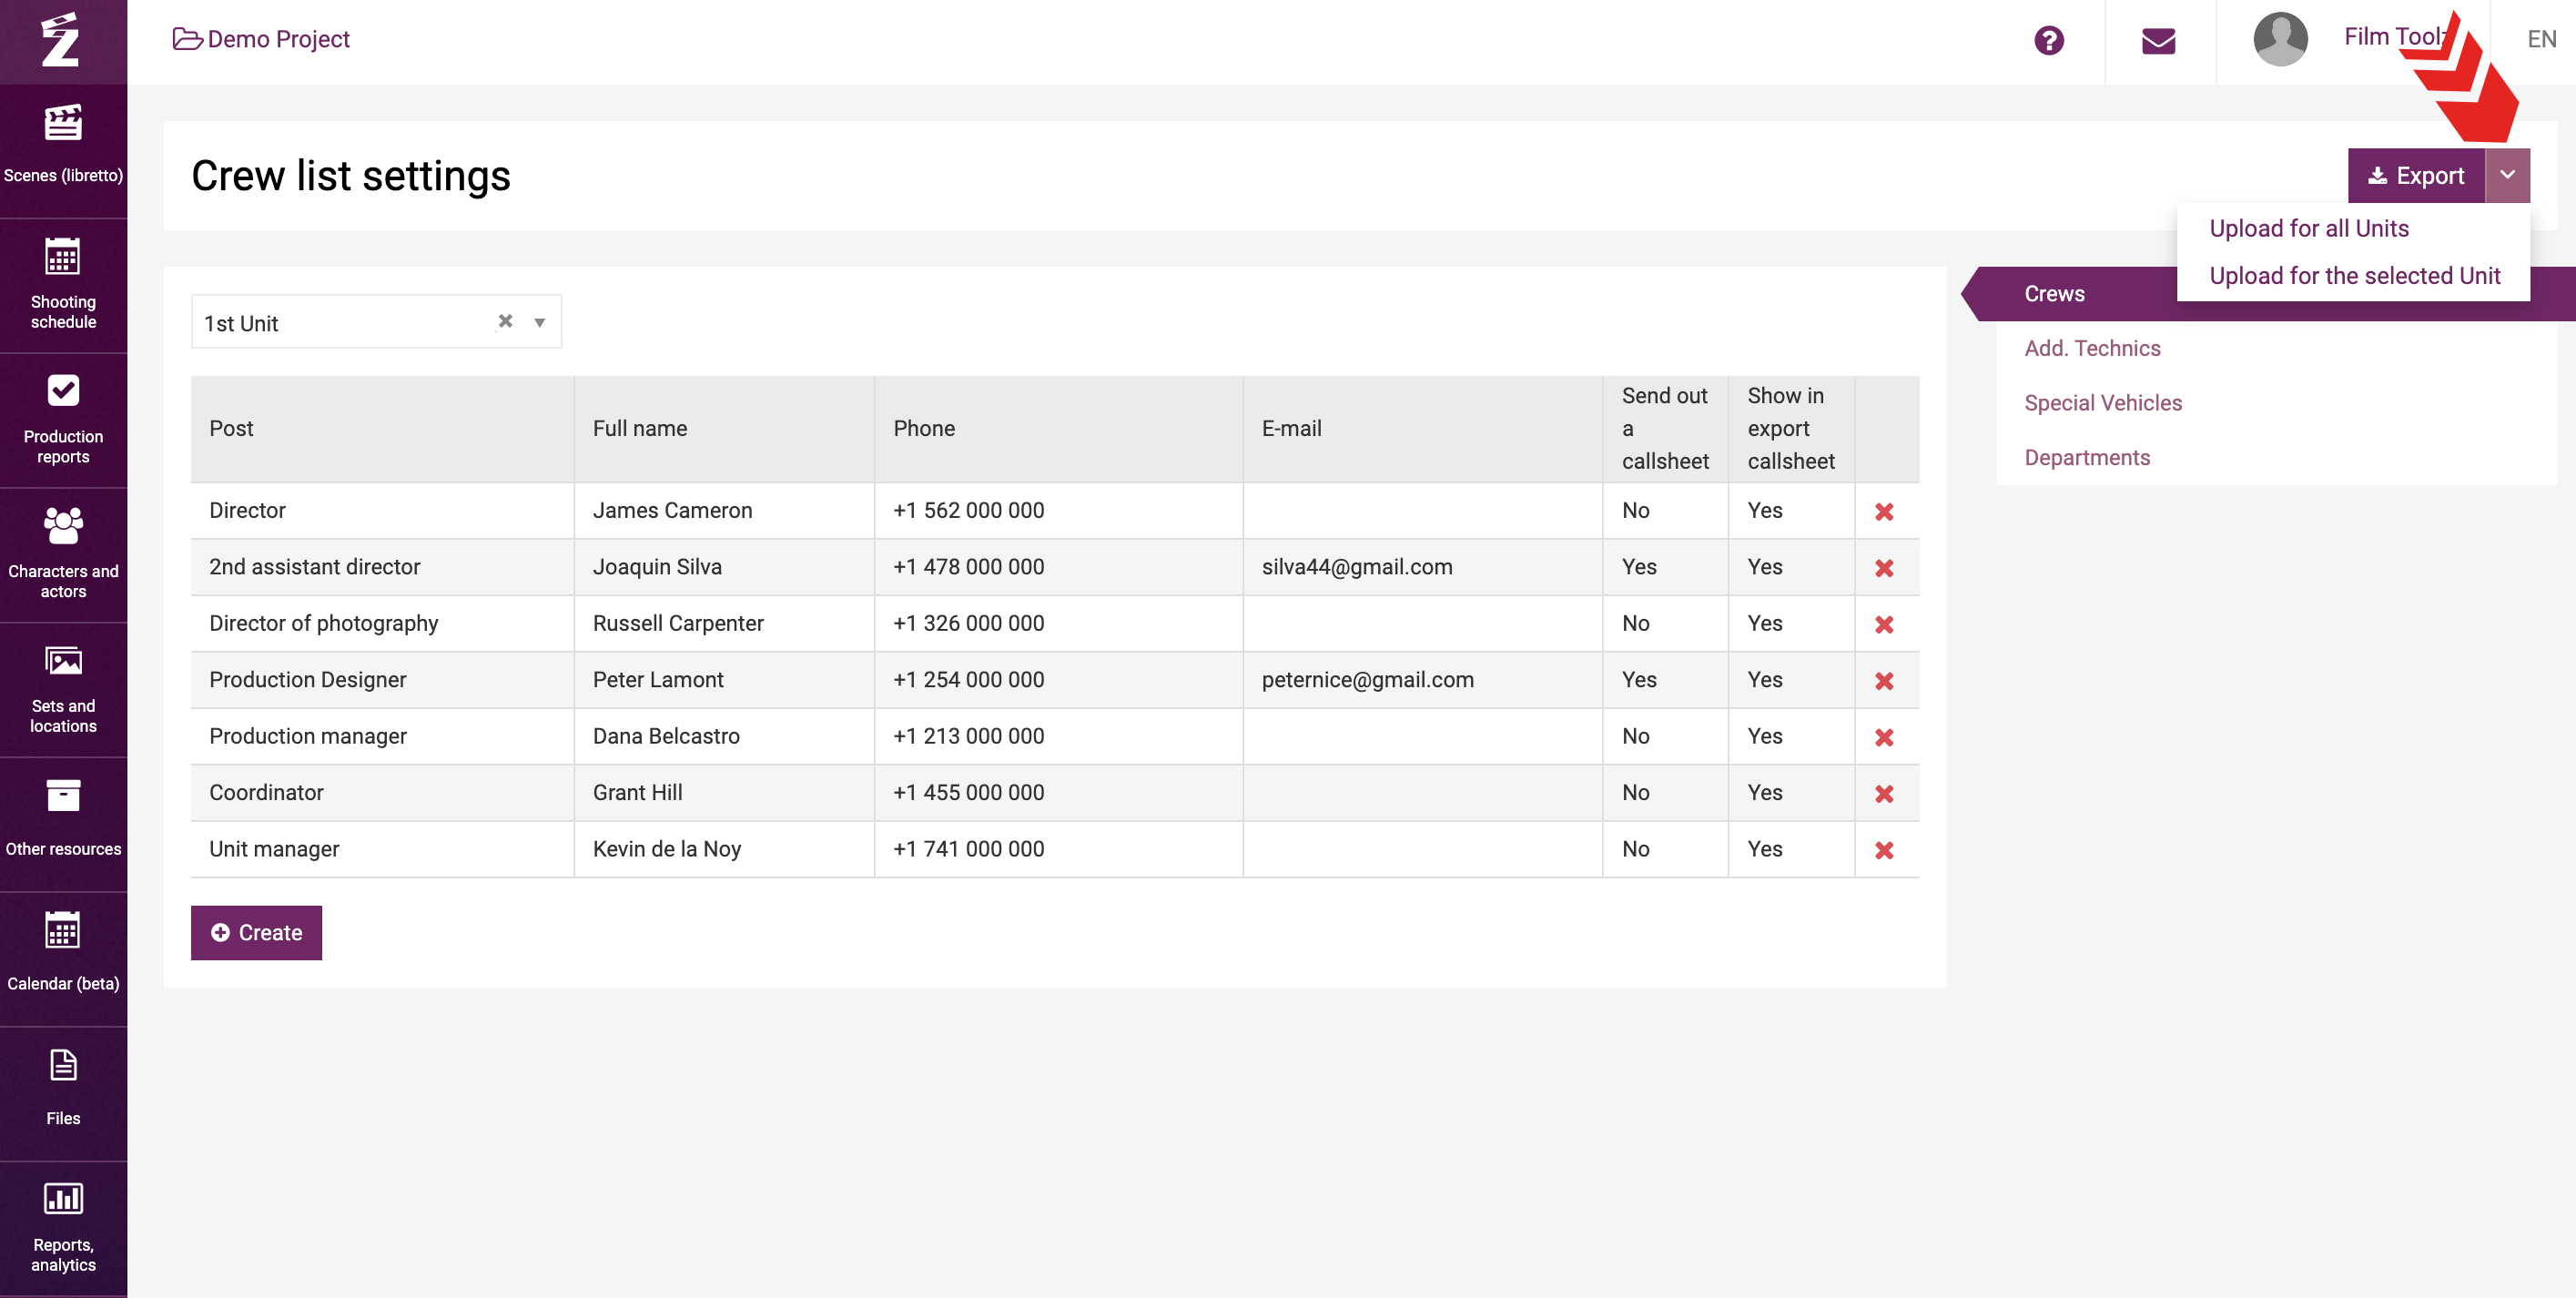
Task: Open Files section in the sidebar
Action: tap(63, 1093)
